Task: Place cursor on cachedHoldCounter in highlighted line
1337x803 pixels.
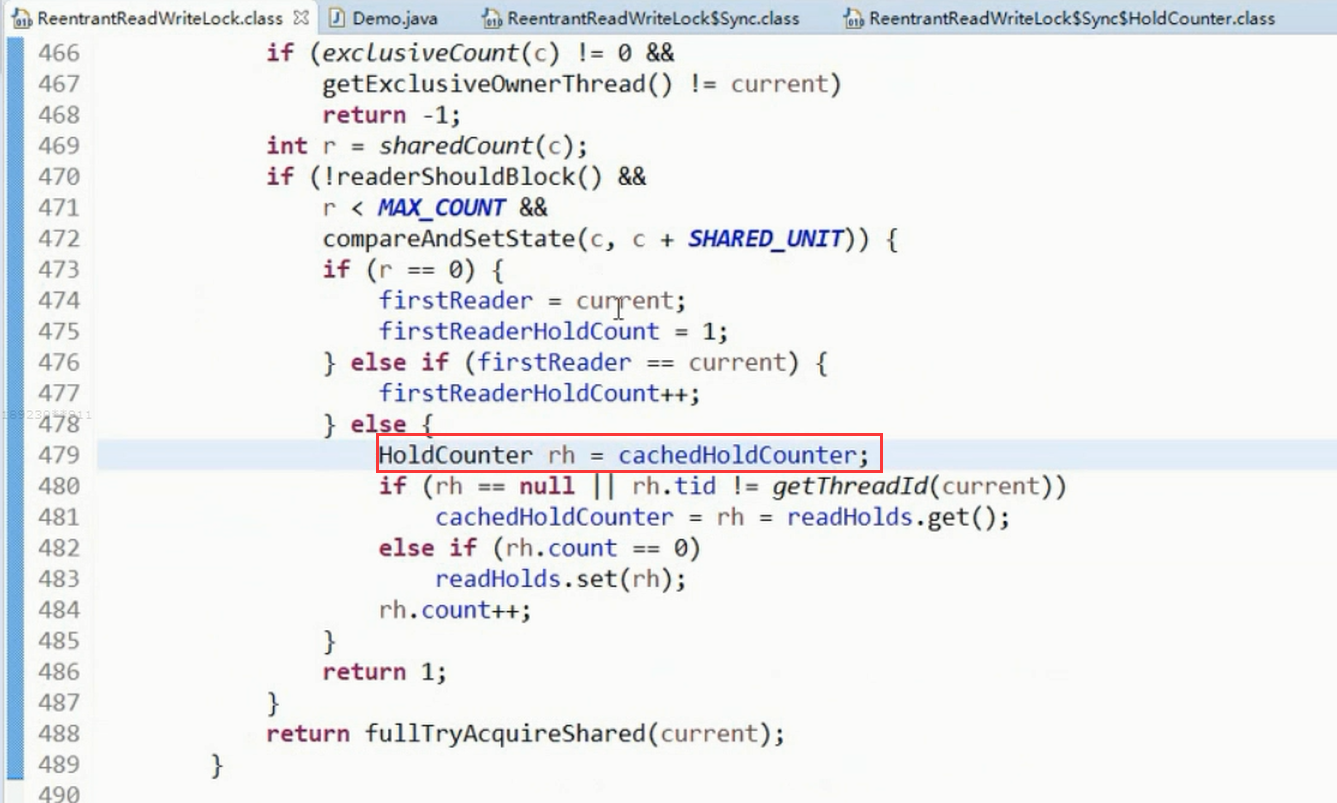Action: pos(737,455)
